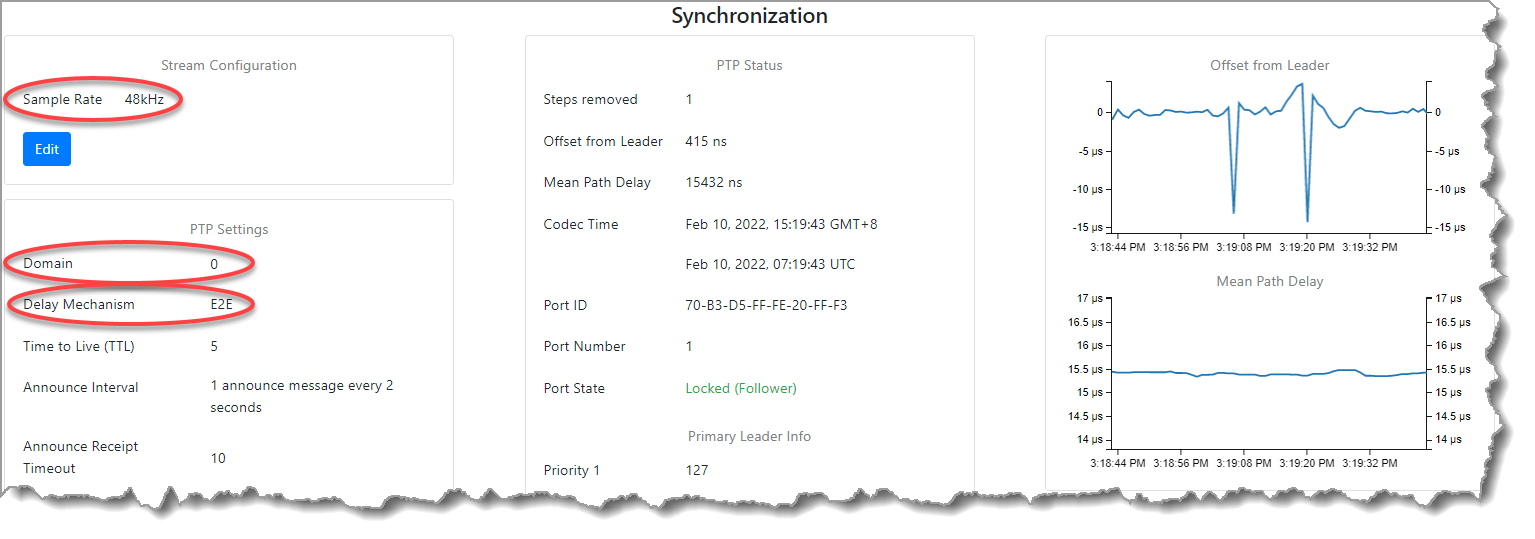The width and height of the screenshot is (1535, 539).
Task: Click the UTC codec time value
Action: [770, 265]
